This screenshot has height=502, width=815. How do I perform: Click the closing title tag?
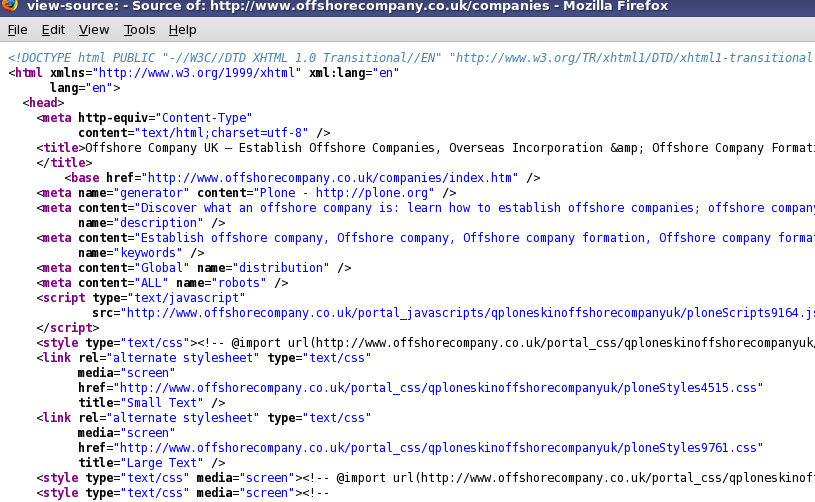[x=64, y=163]
